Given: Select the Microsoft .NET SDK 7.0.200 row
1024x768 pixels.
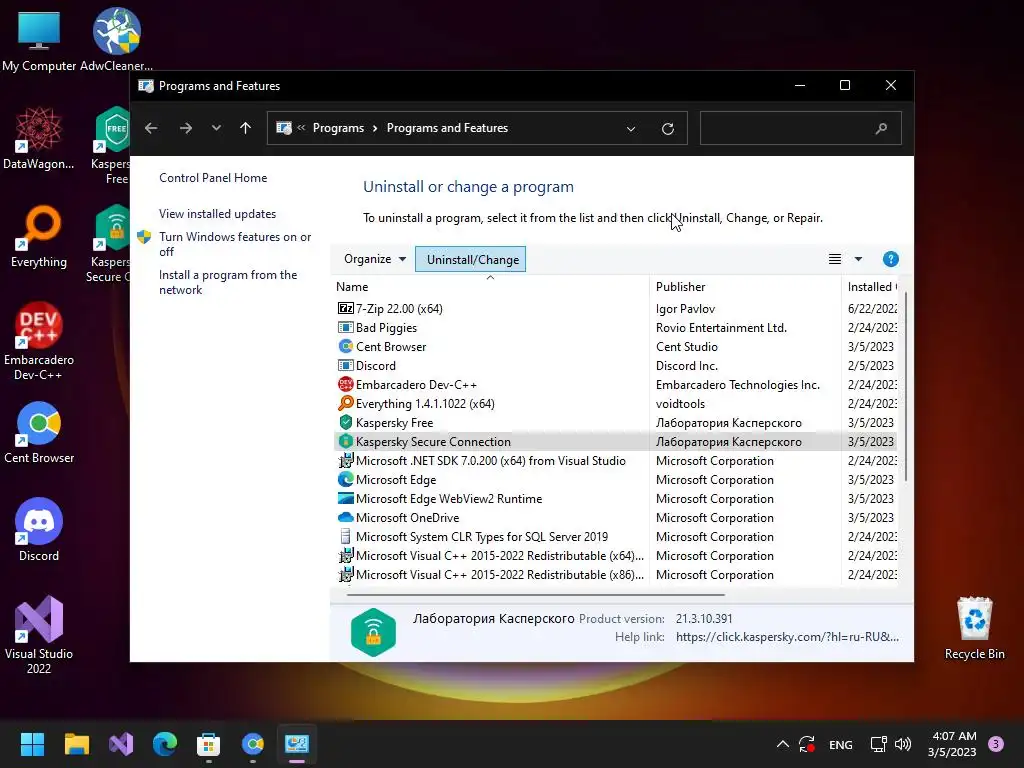Looking at the screenshot, I should click(615, 460).
